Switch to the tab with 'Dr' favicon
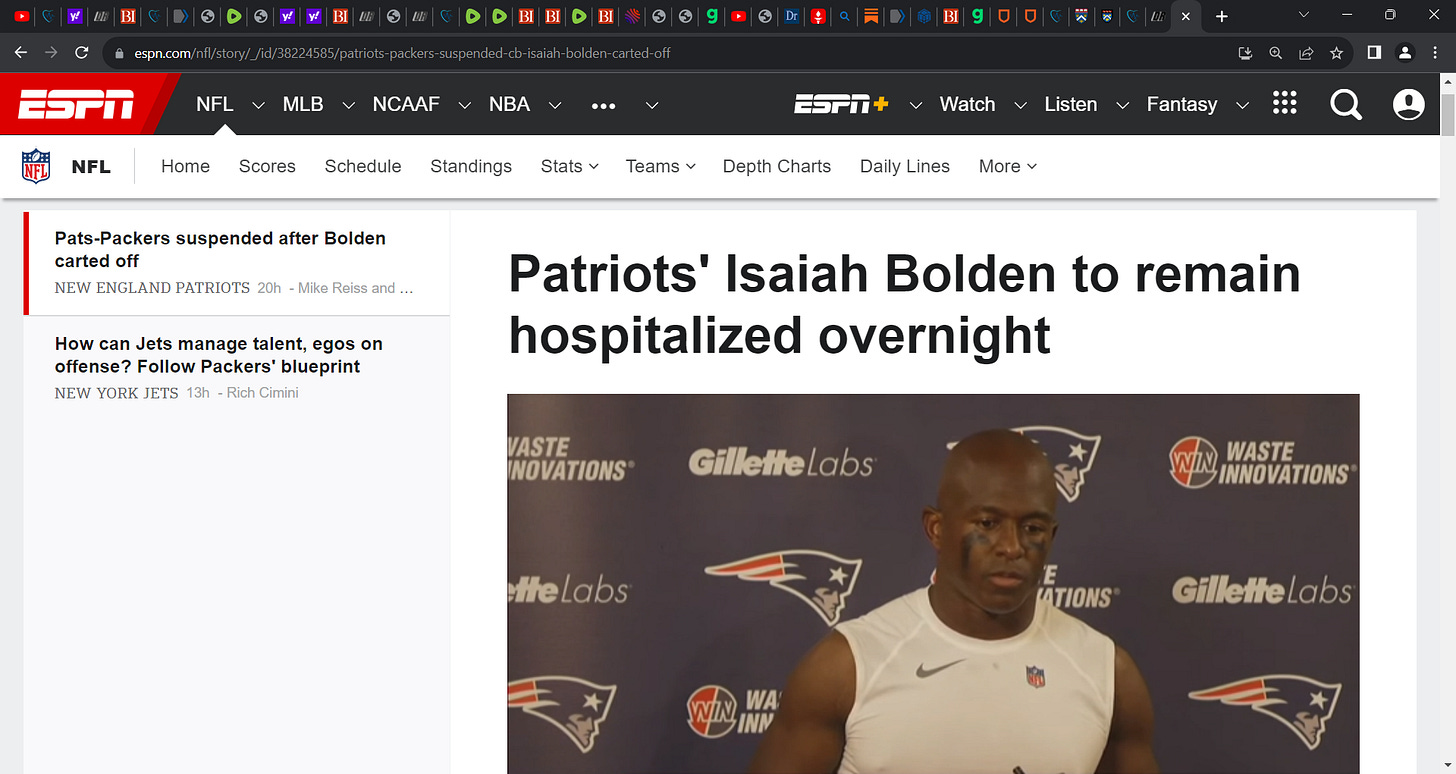The height and width of the screenshot is (774, 1456). (791, 16)
